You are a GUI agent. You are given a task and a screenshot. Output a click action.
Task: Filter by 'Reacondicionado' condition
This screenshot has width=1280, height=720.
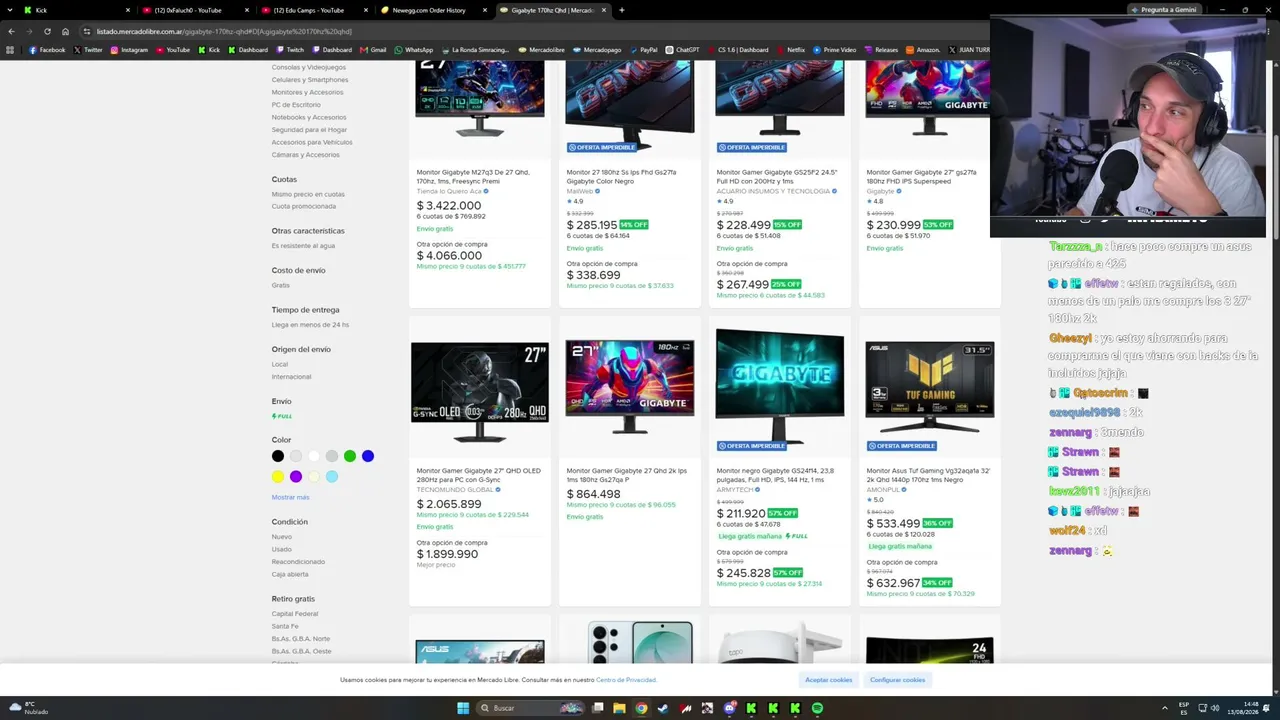tap(298, 562)
